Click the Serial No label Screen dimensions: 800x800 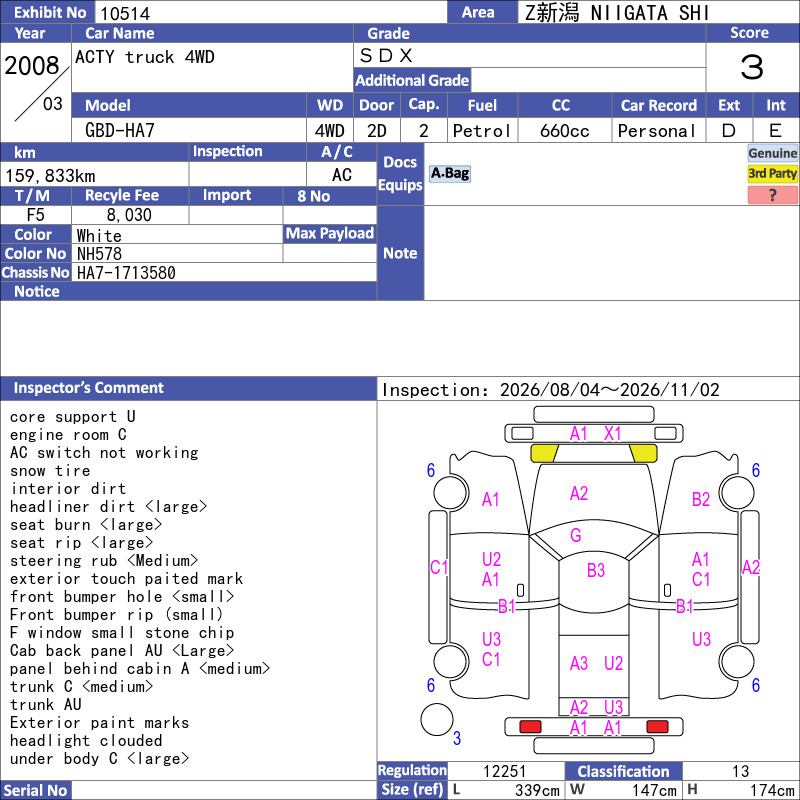[x=35, y=790]
